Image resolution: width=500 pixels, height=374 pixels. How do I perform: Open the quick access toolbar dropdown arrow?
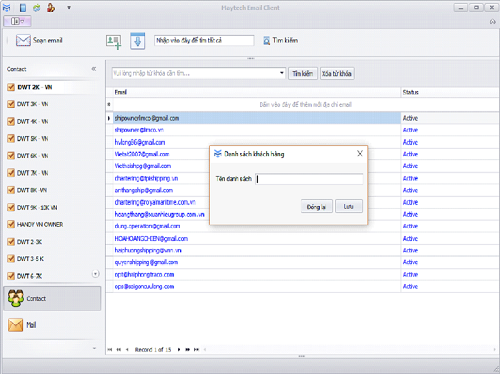pos(69,8)
